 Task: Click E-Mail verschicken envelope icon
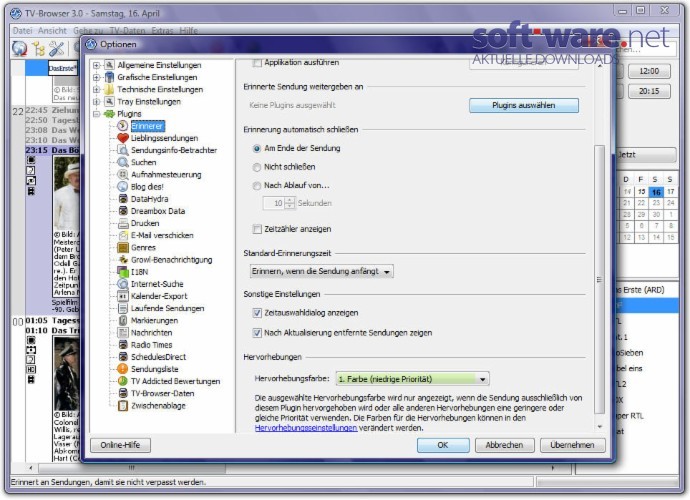pos(123,235)
